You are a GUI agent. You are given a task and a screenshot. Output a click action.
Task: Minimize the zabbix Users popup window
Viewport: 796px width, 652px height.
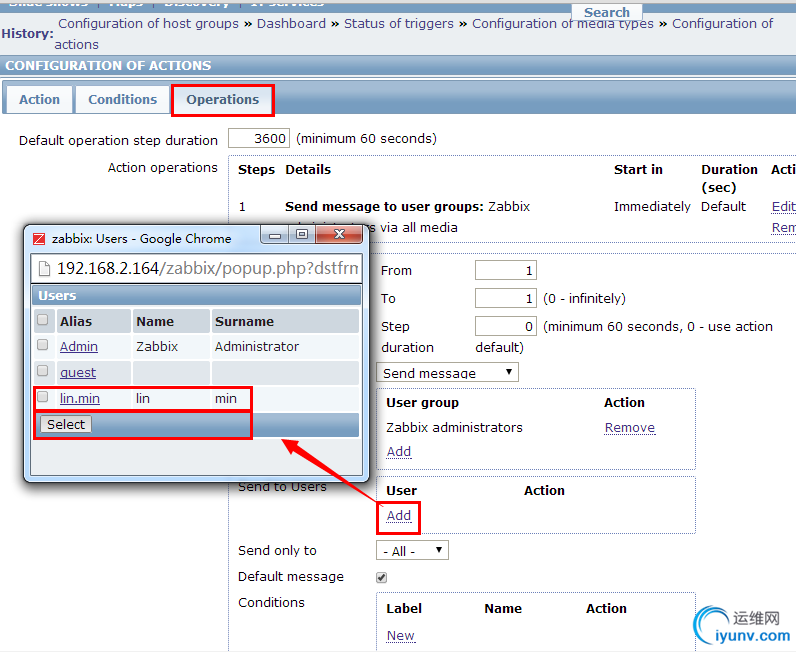[x=275, y=235]
